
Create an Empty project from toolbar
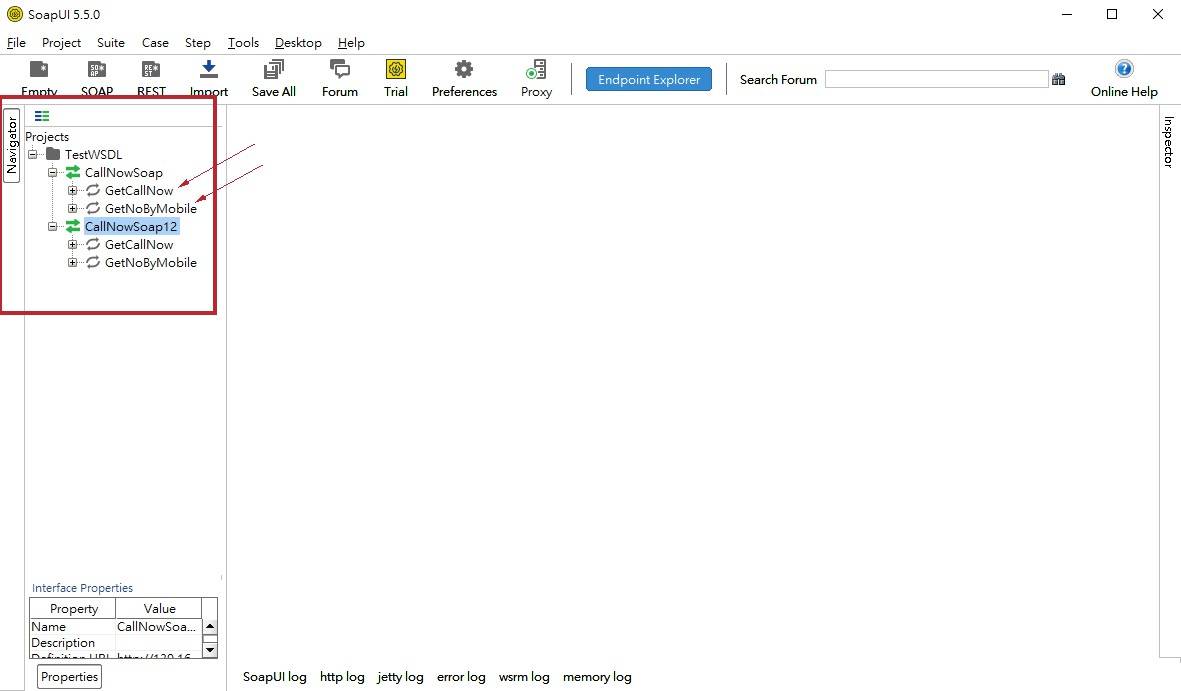[39, 70]
